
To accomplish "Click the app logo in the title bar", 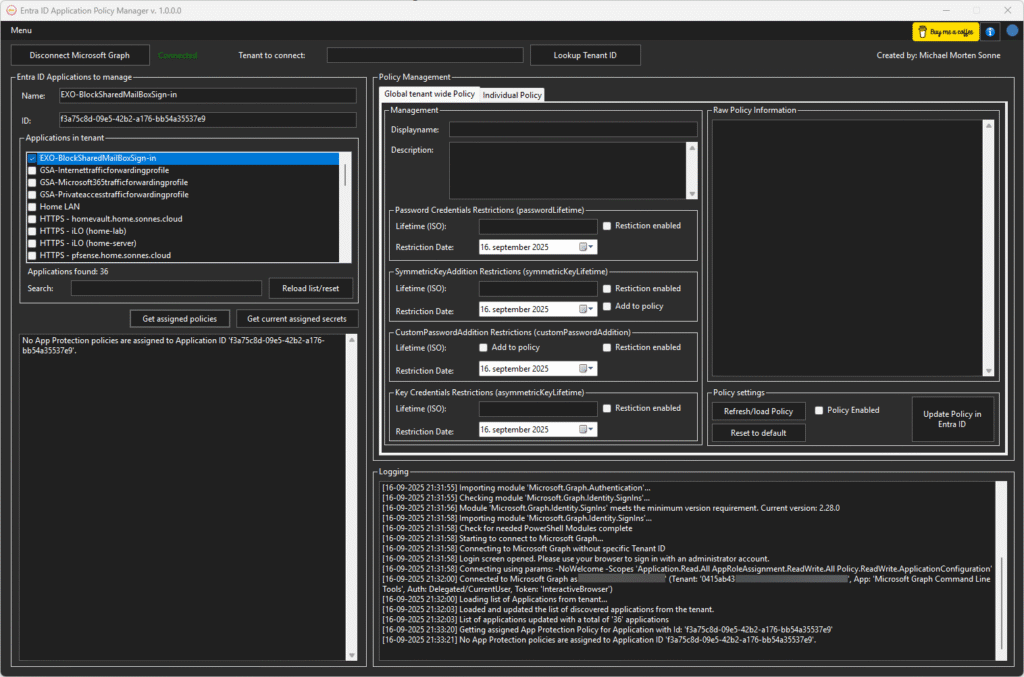I will 10,9.
